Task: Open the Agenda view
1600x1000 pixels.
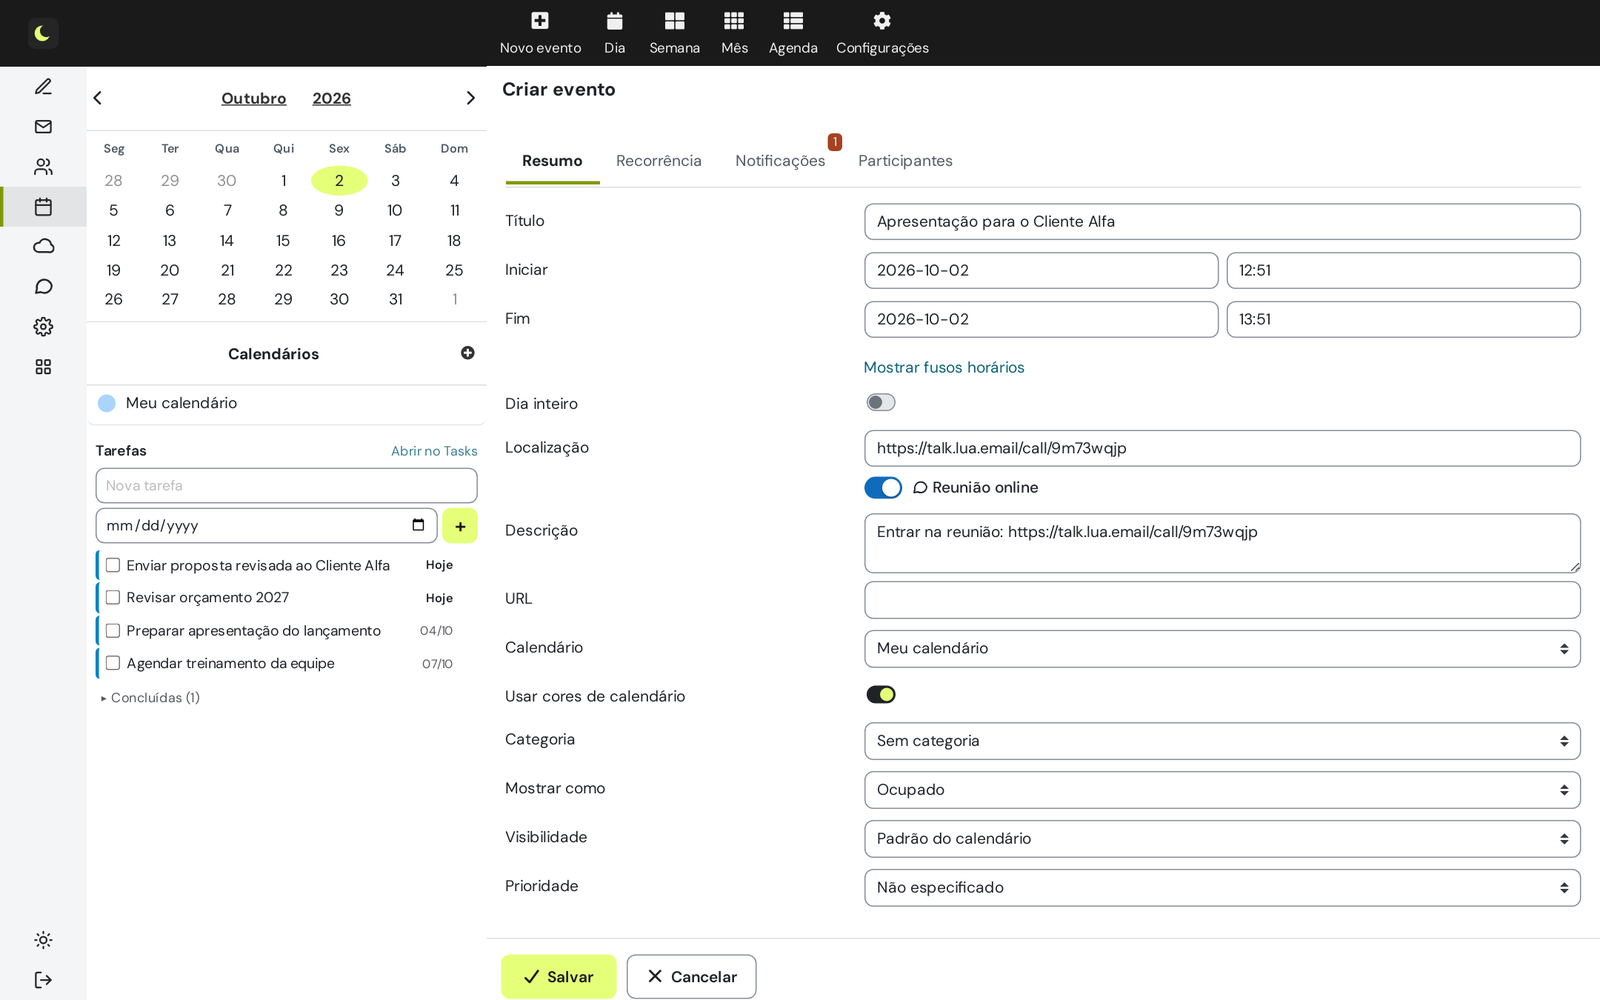Action: 793,33
